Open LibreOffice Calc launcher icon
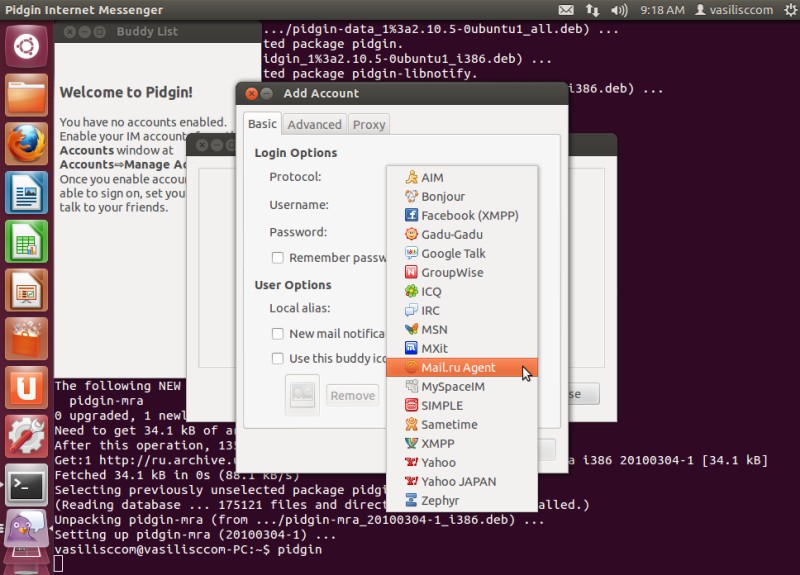Screen dimensions: 800x575 [x=26, y=241]
